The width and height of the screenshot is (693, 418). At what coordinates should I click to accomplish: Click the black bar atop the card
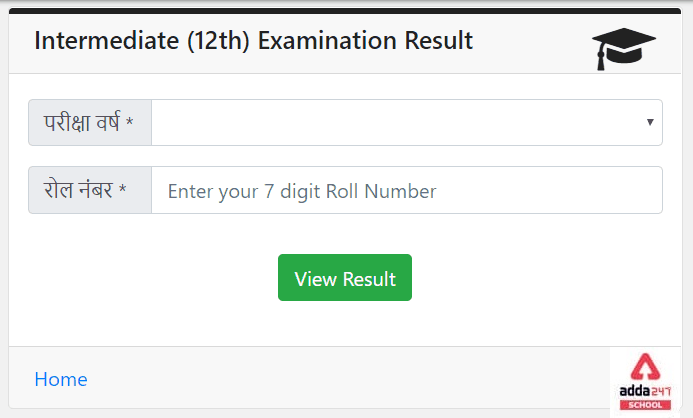tap(345, 11)
